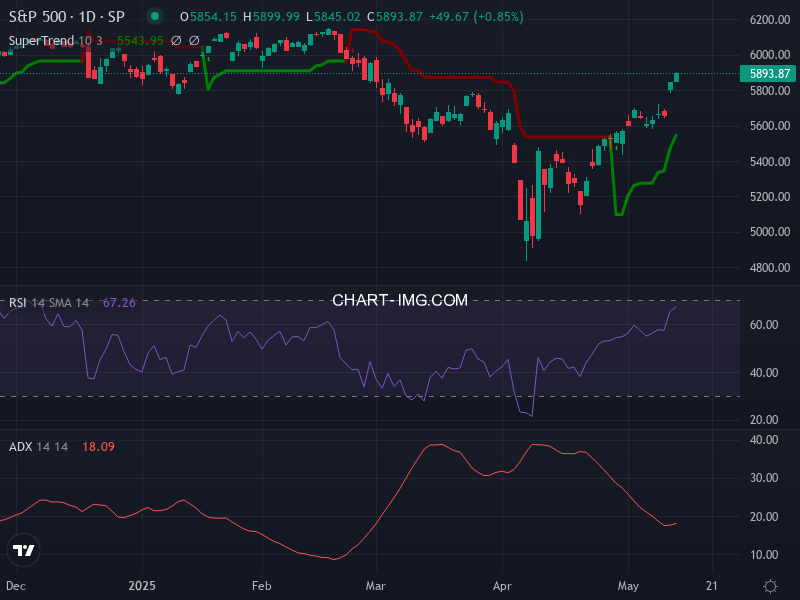The height and width of the screenshot is (600, 800).
Task: Open chart settings gear icon
Action: coord(770,586)
